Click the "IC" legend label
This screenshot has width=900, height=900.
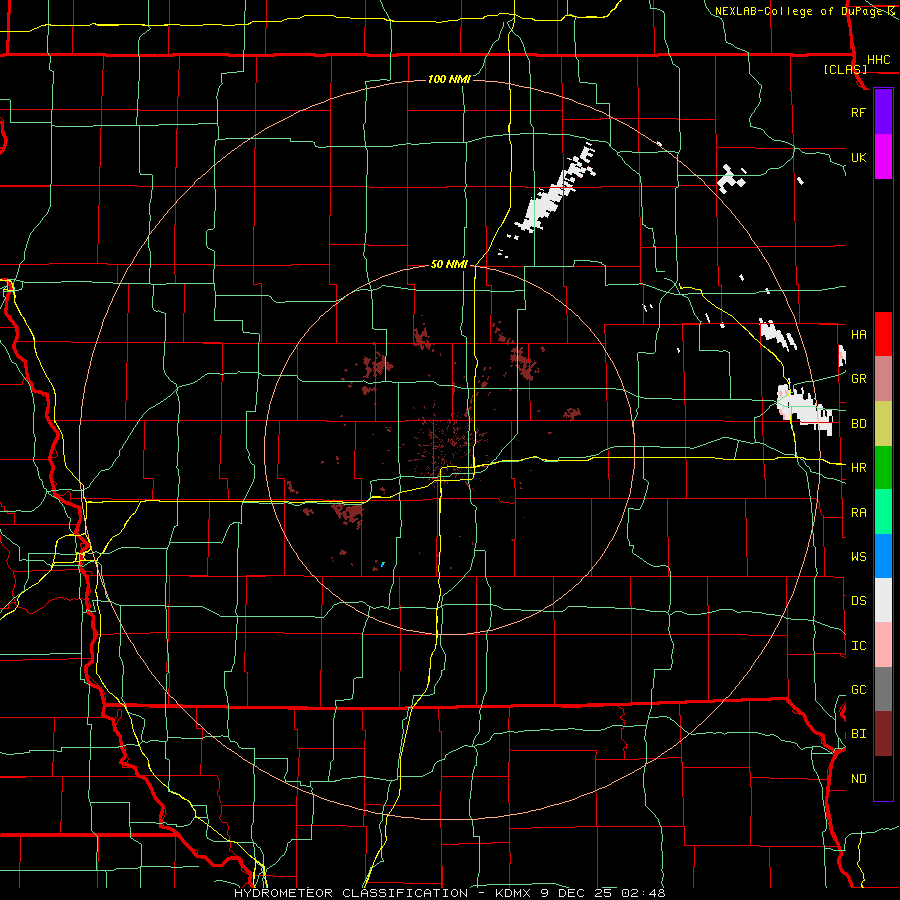858,646
